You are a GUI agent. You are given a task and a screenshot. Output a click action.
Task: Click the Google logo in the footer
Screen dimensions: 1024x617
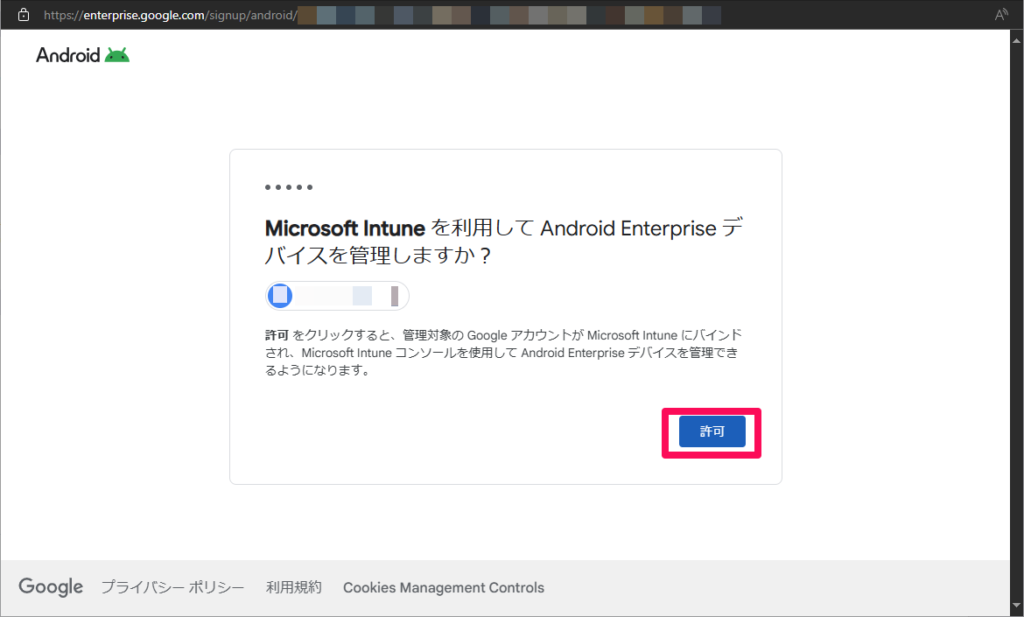pyautogui.click(x=51, y=587)
